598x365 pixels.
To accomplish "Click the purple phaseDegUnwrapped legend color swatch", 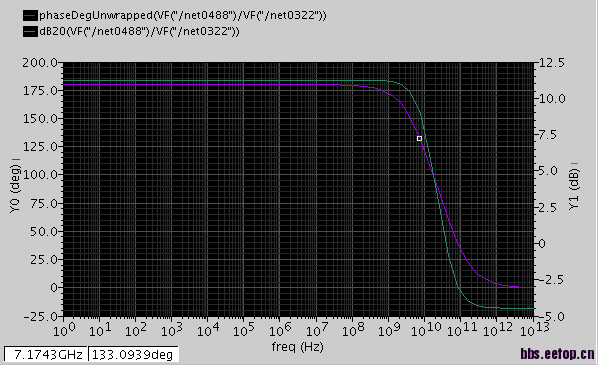I will coord(31,16).
